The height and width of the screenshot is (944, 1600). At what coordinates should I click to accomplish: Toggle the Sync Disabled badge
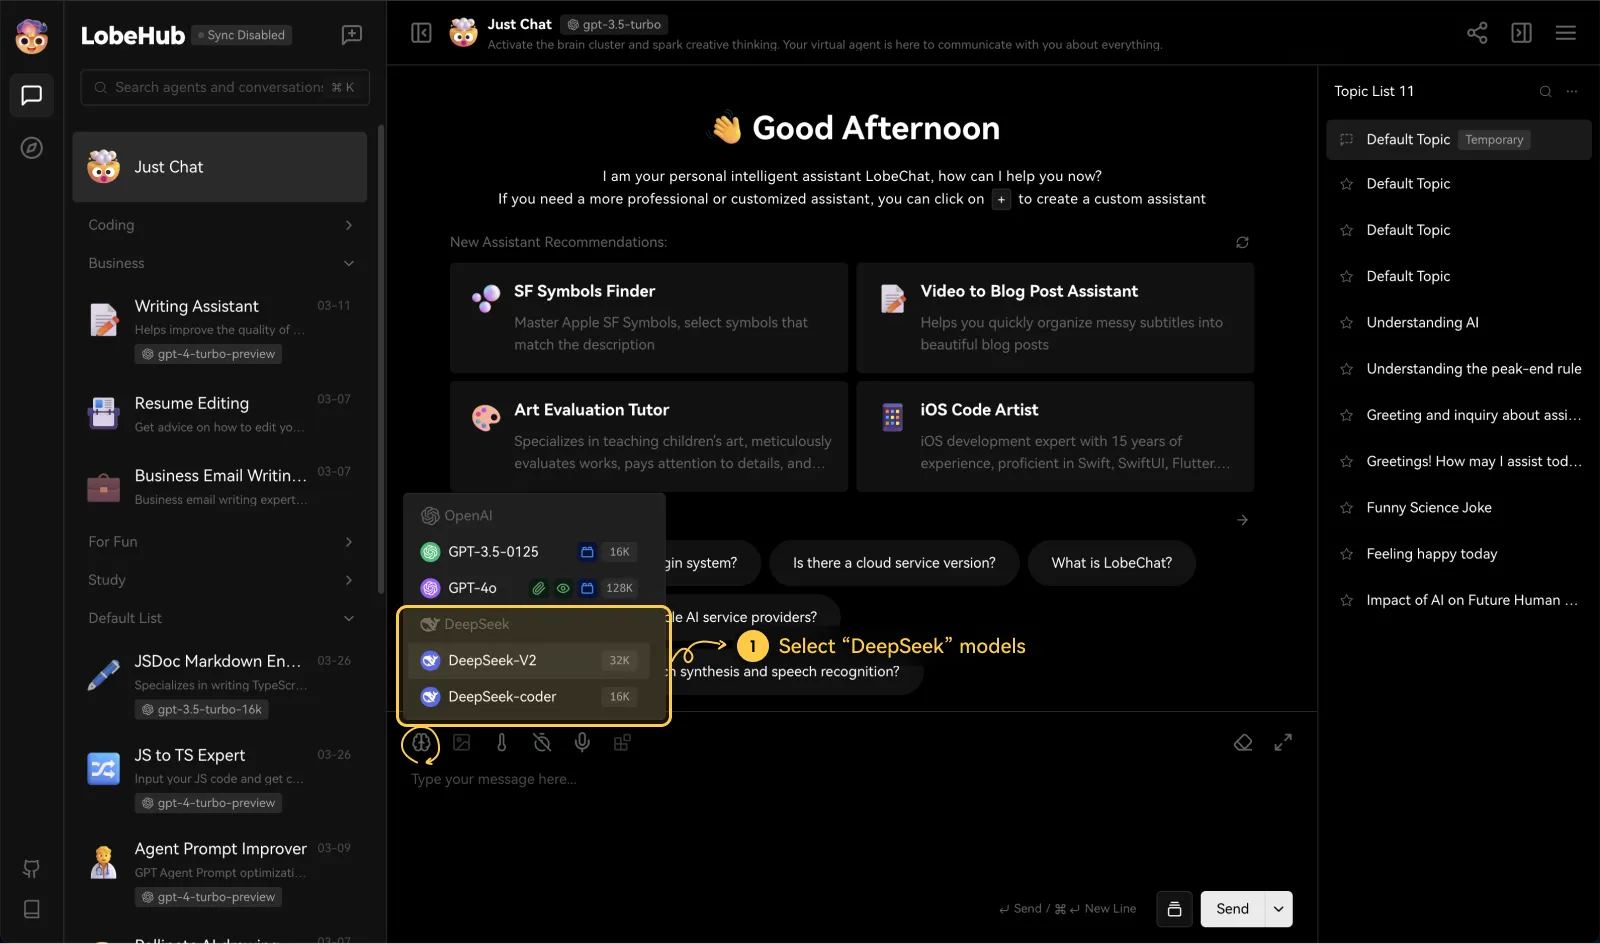coord(241,35)
